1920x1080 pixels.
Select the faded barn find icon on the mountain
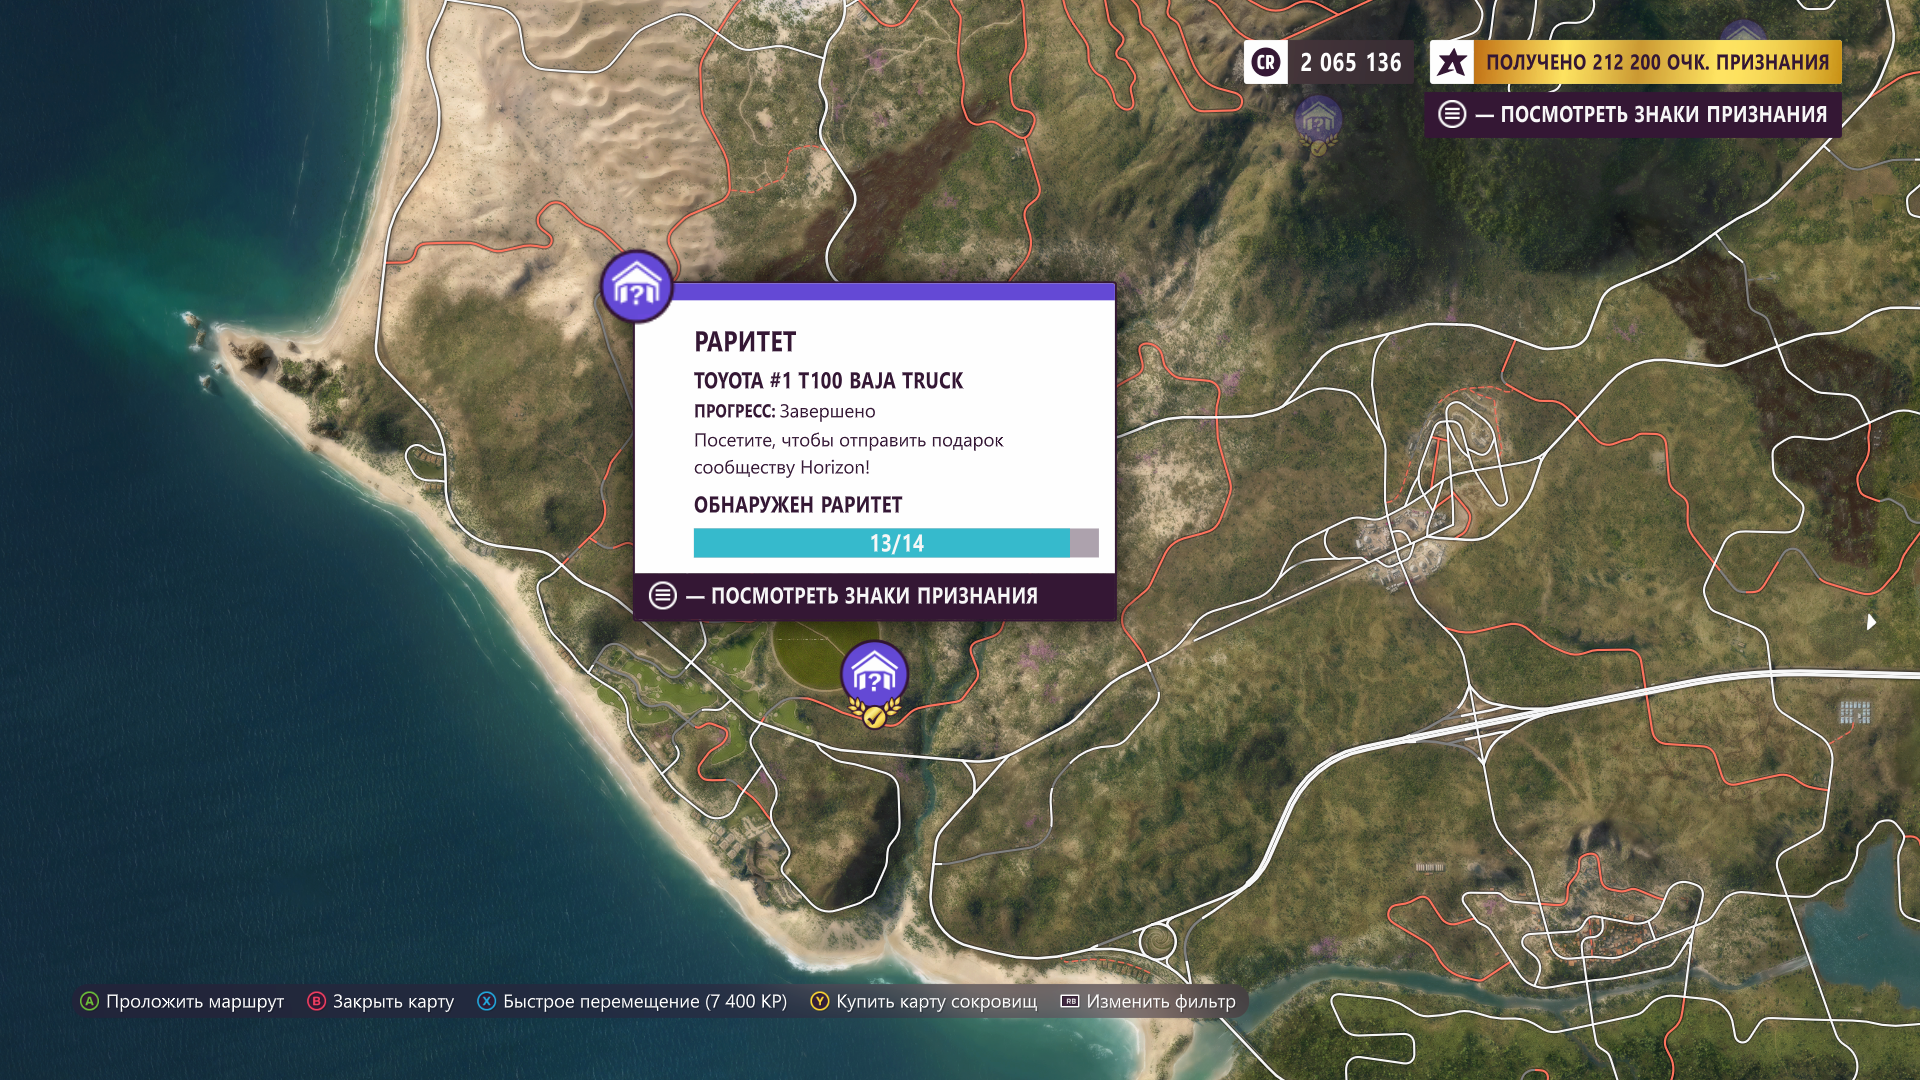coord(1318,124)
